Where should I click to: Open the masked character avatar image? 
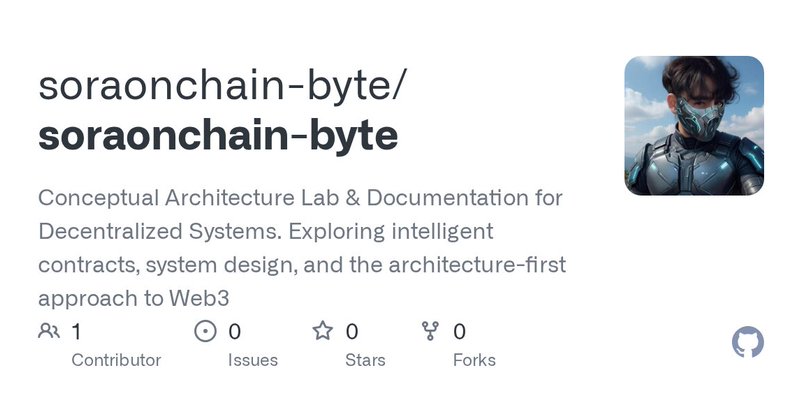tap(694, 125)
